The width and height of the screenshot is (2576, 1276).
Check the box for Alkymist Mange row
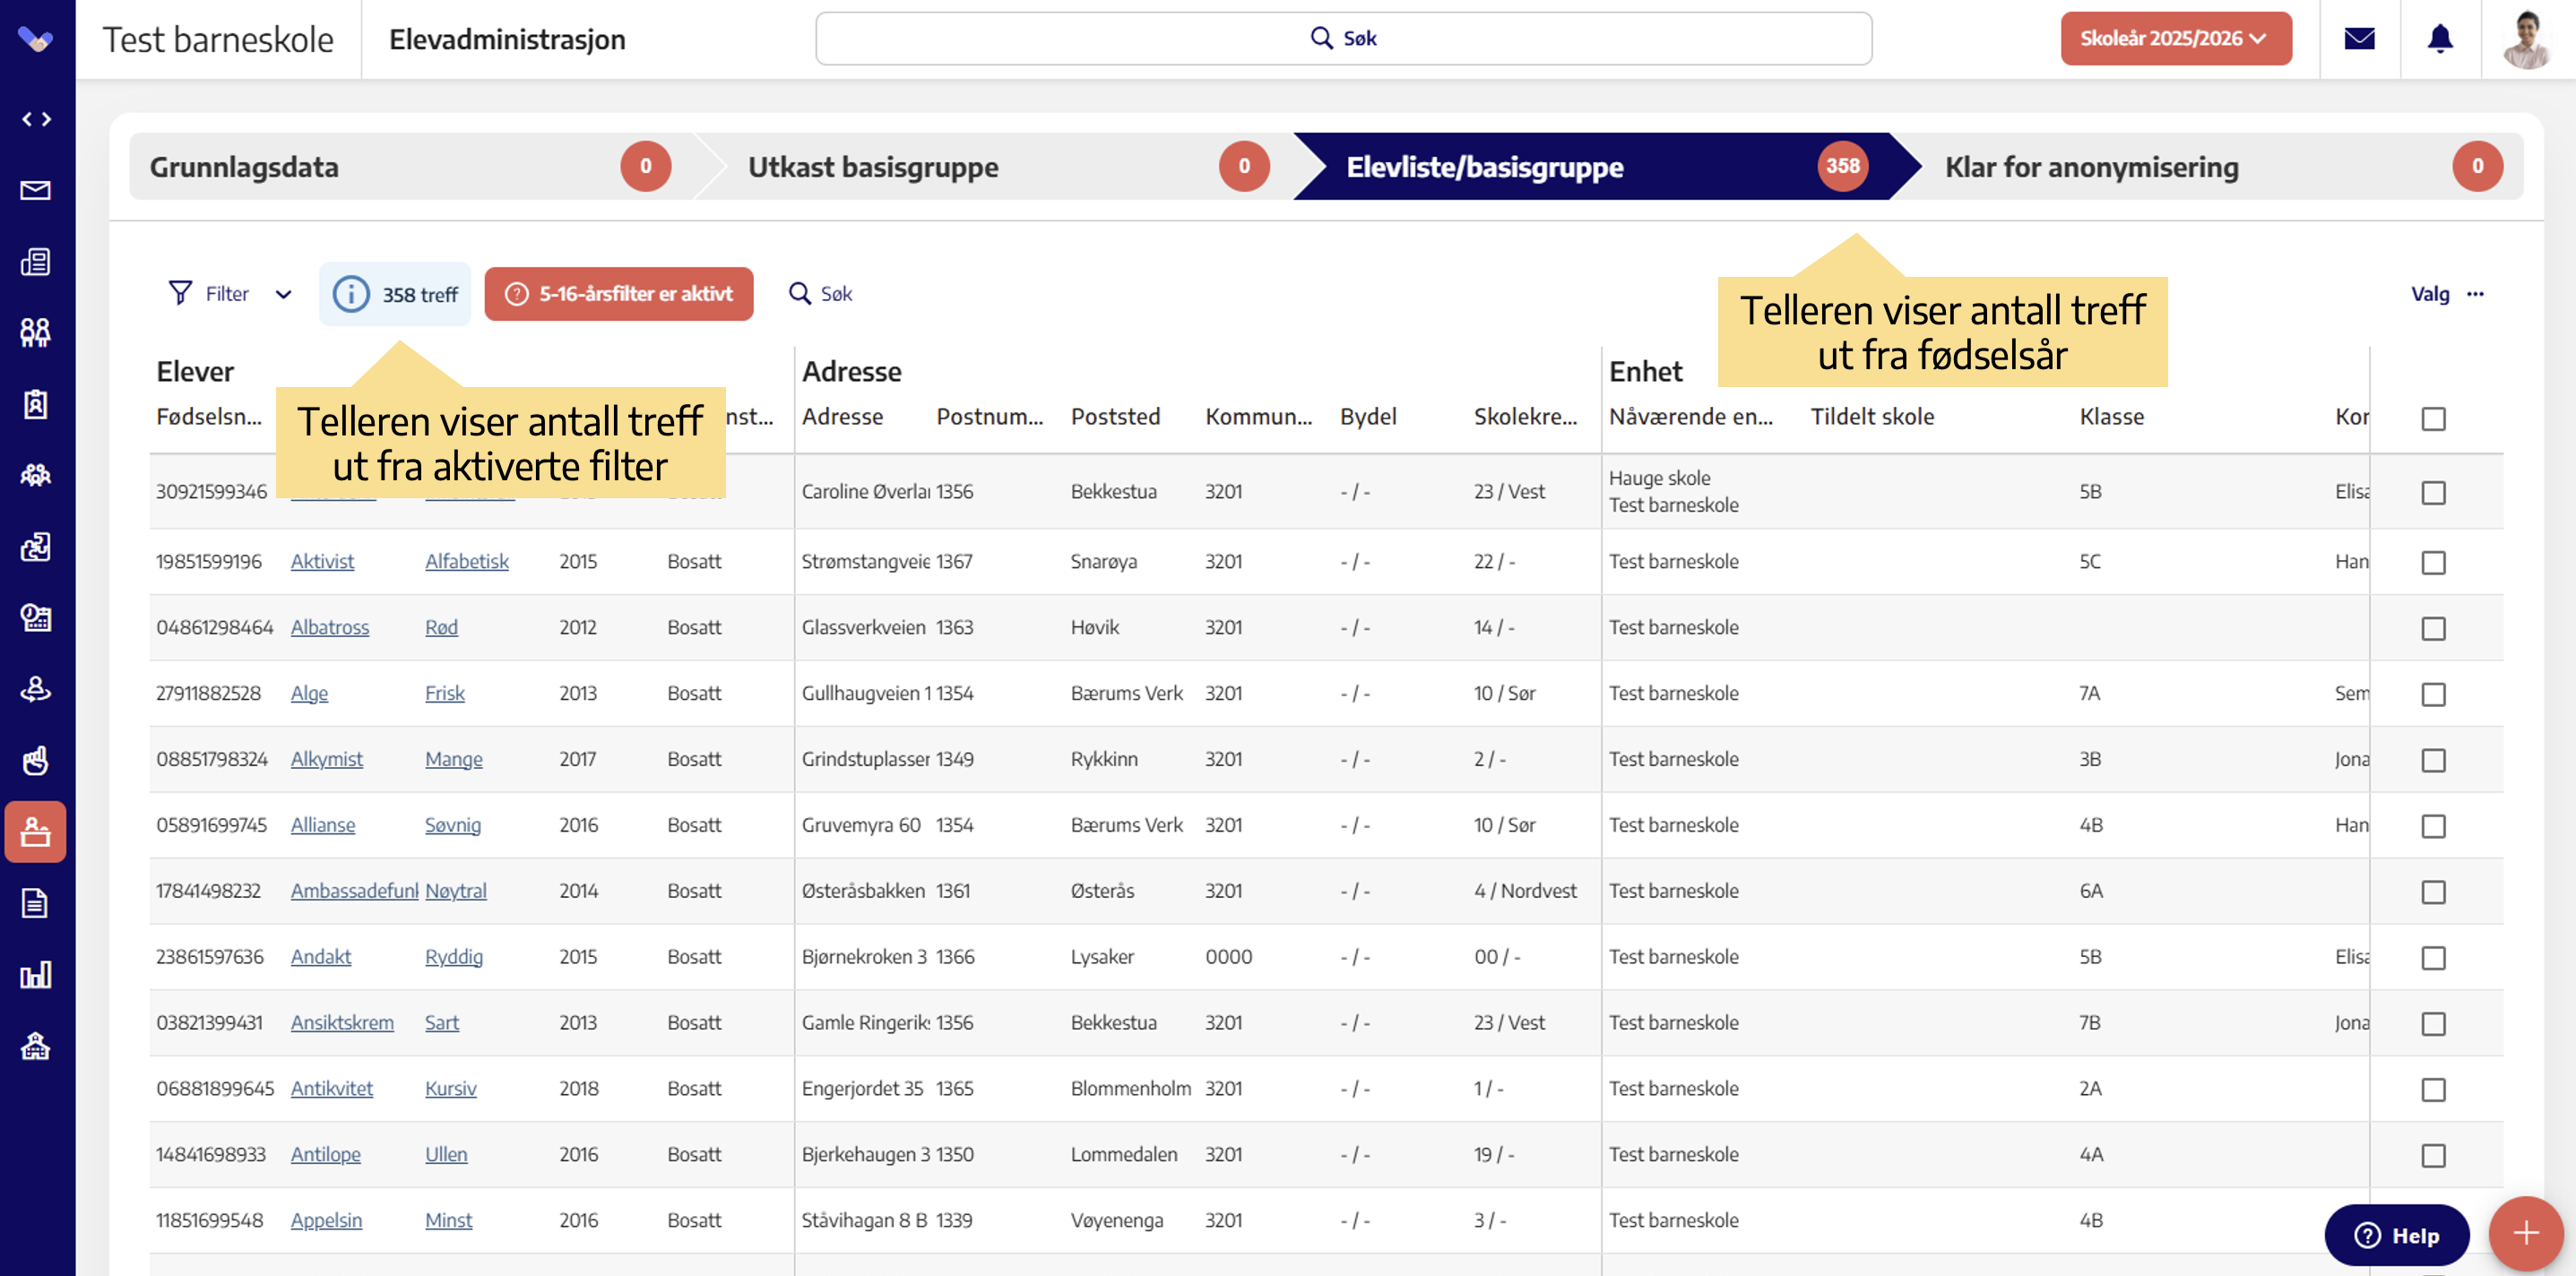[x=2433, y=761]
